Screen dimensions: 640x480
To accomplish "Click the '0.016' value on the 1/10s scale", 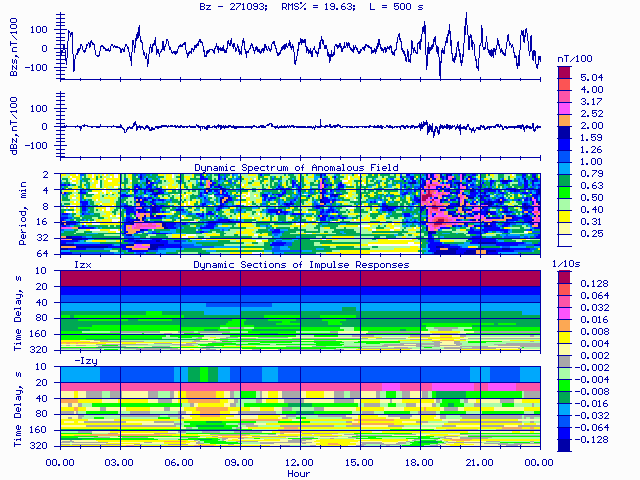I will (x=594, y=320).
